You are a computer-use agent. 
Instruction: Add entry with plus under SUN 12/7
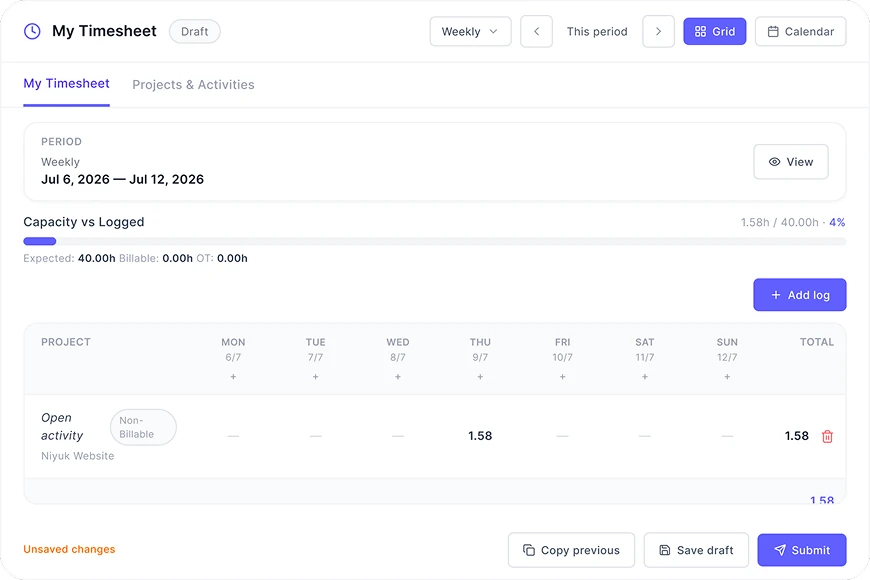(x=727, y=377)
